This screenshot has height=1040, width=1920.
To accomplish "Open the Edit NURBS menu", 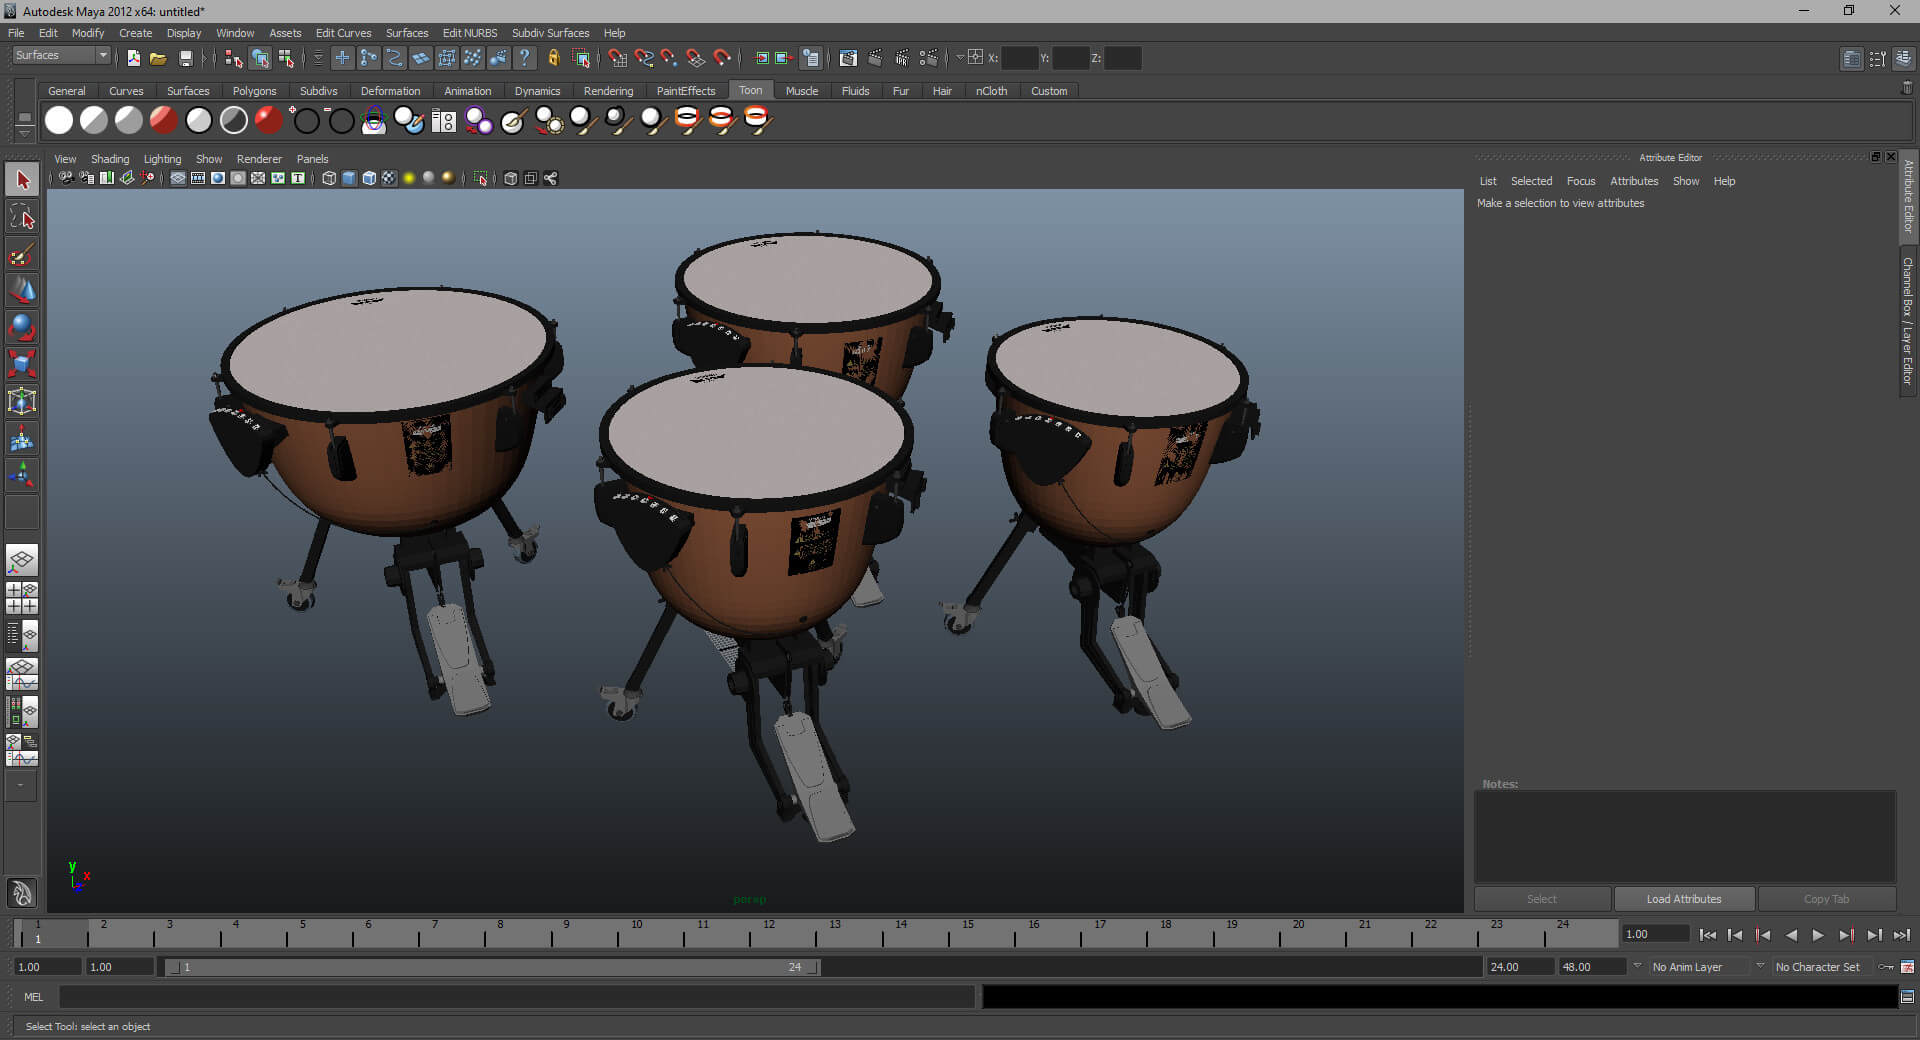I will 469,33.
